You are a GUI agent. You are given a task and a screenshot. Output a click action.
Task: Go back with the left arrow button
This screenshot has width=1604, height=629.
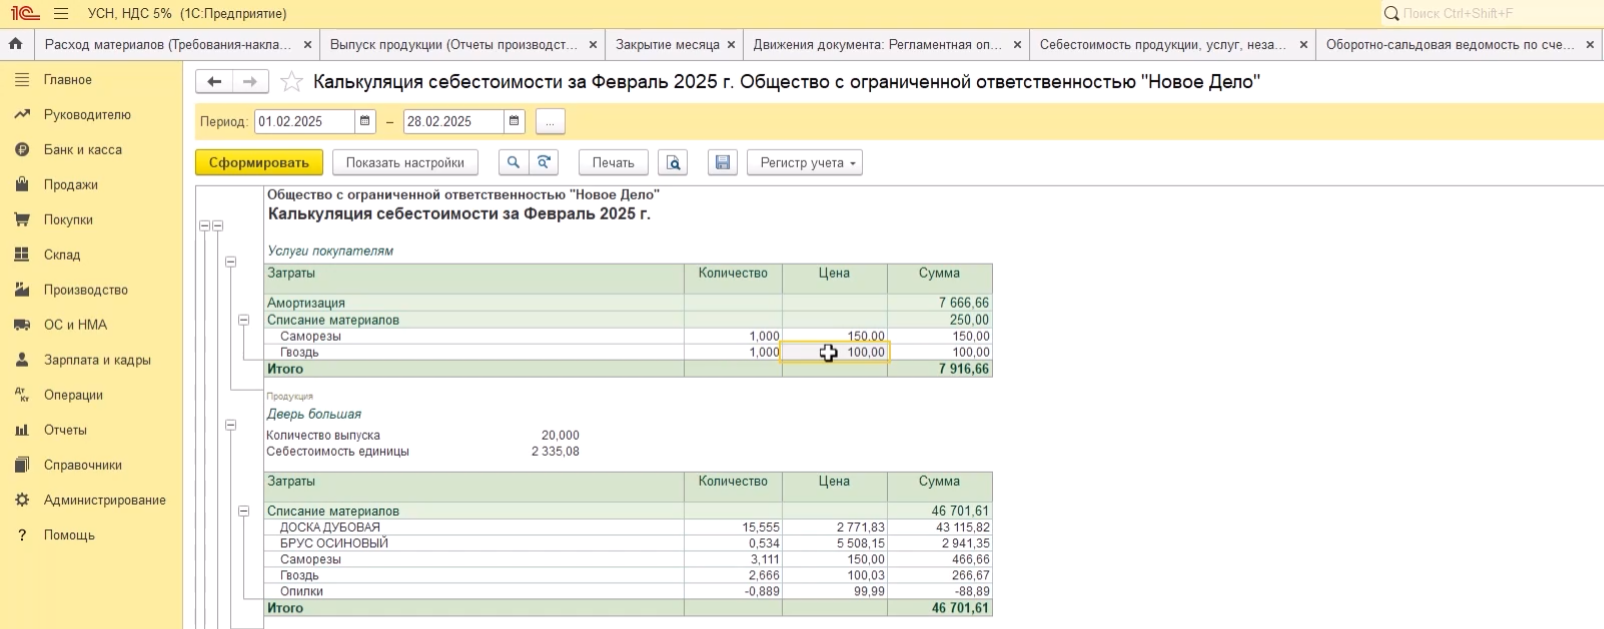(x=214, y=82)
